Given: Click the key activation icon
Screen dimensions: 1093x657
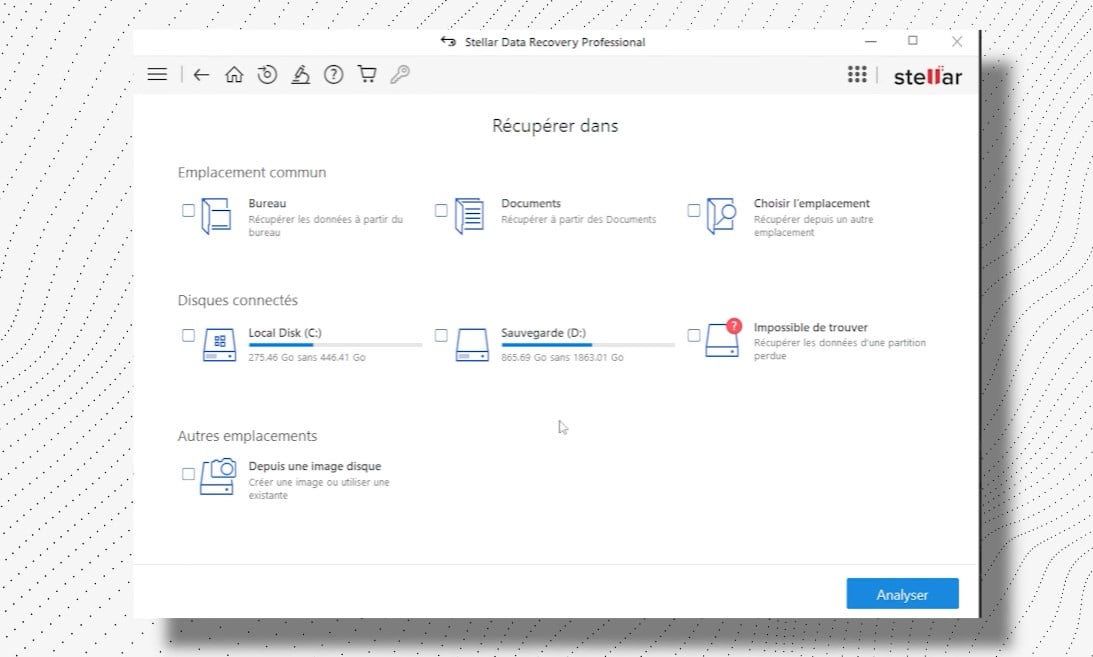Looking at the screenshot, I should coord(400,74).
